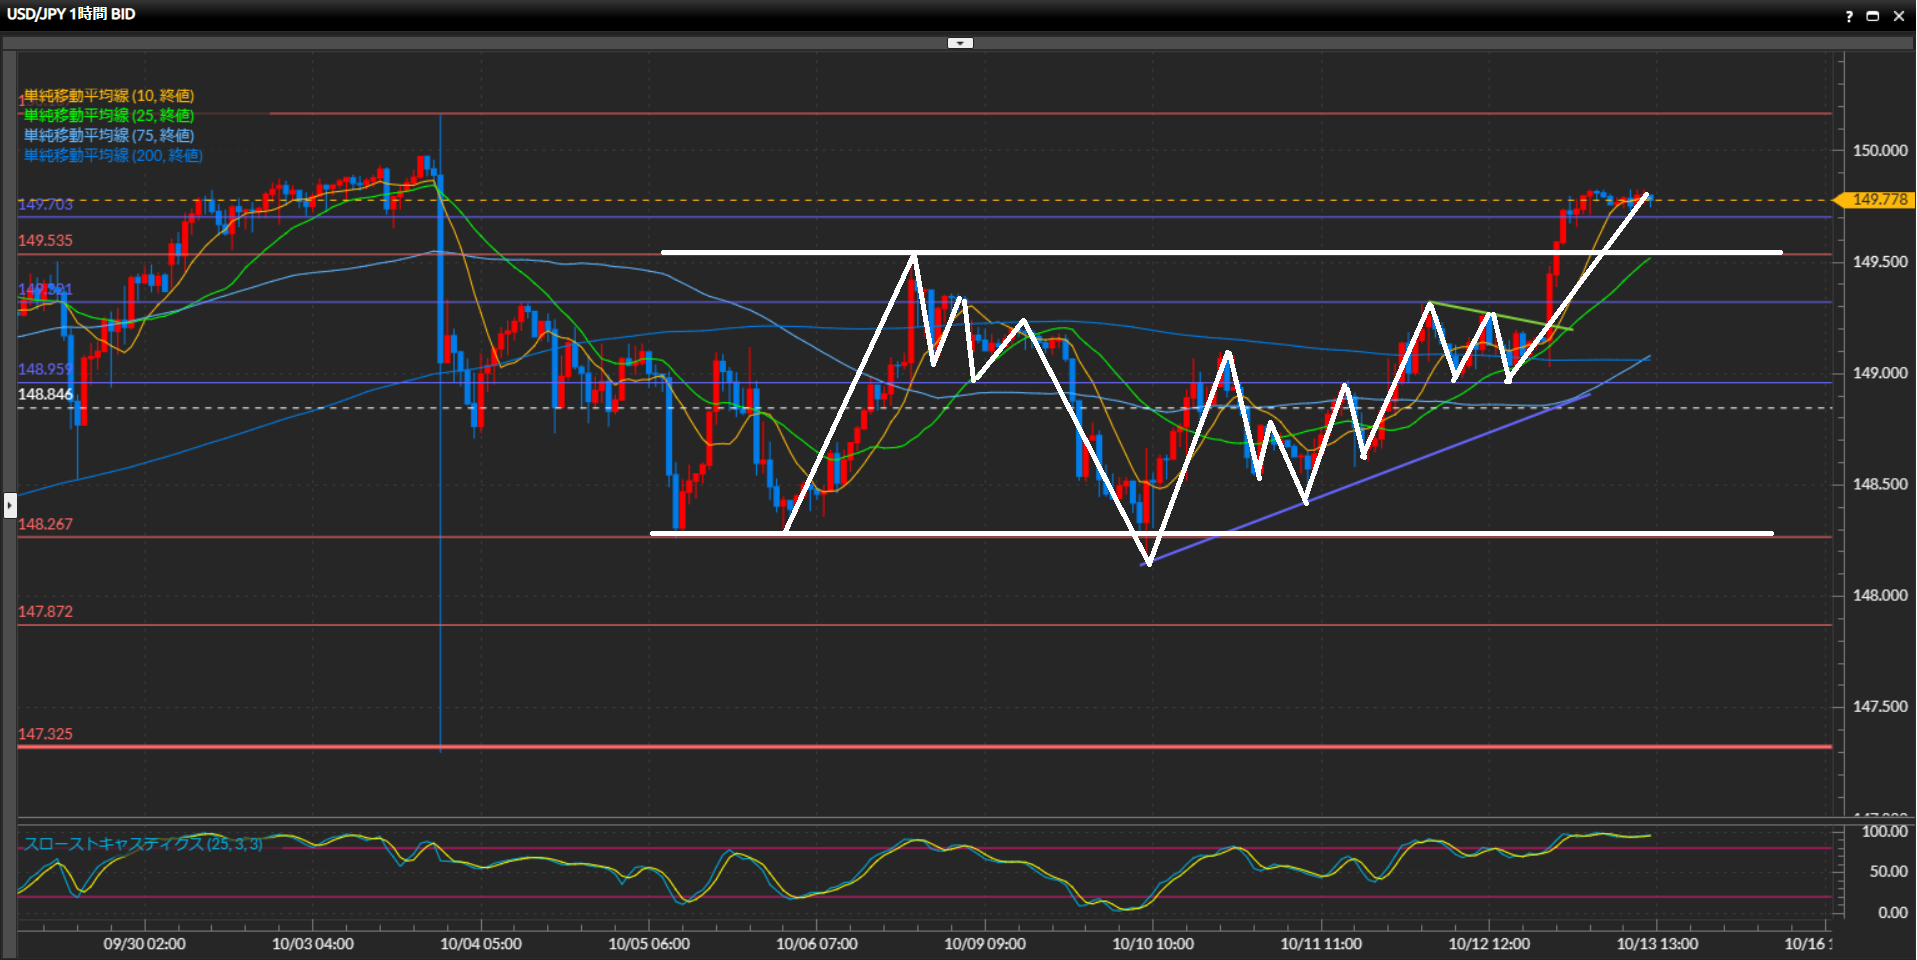Select the 147.325 red line label
The height and width of the screenshot is (960, 1917).
45,734
